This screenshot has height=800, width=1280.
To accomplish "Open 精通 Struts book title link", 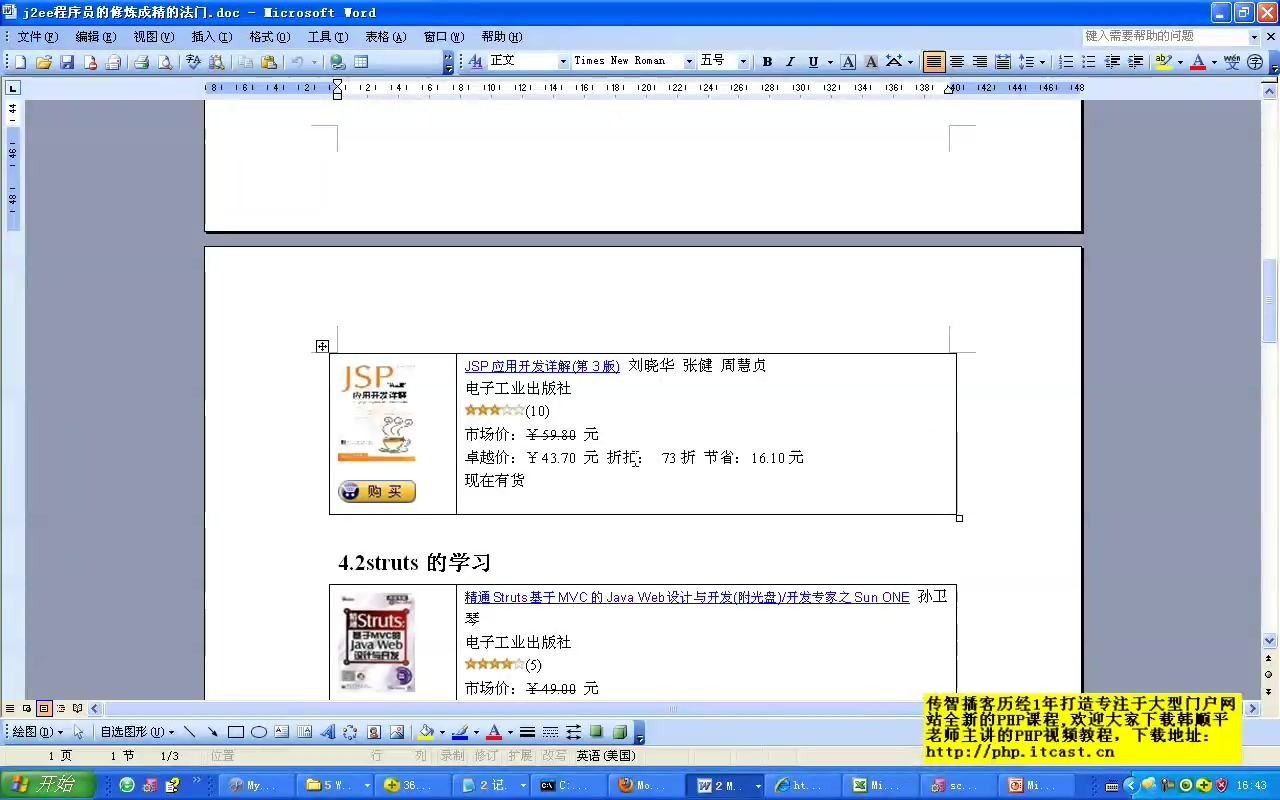I will 687,597.
